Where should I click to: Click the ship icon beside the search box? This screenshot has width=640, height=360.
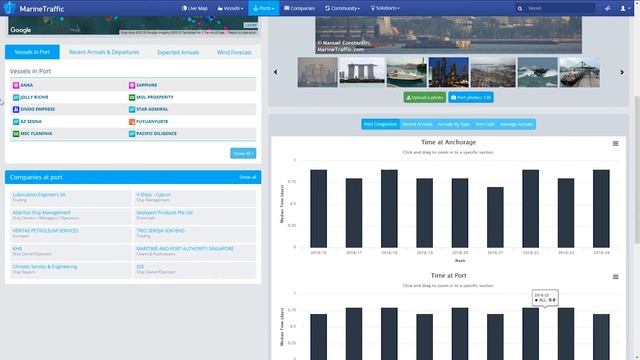607,8
